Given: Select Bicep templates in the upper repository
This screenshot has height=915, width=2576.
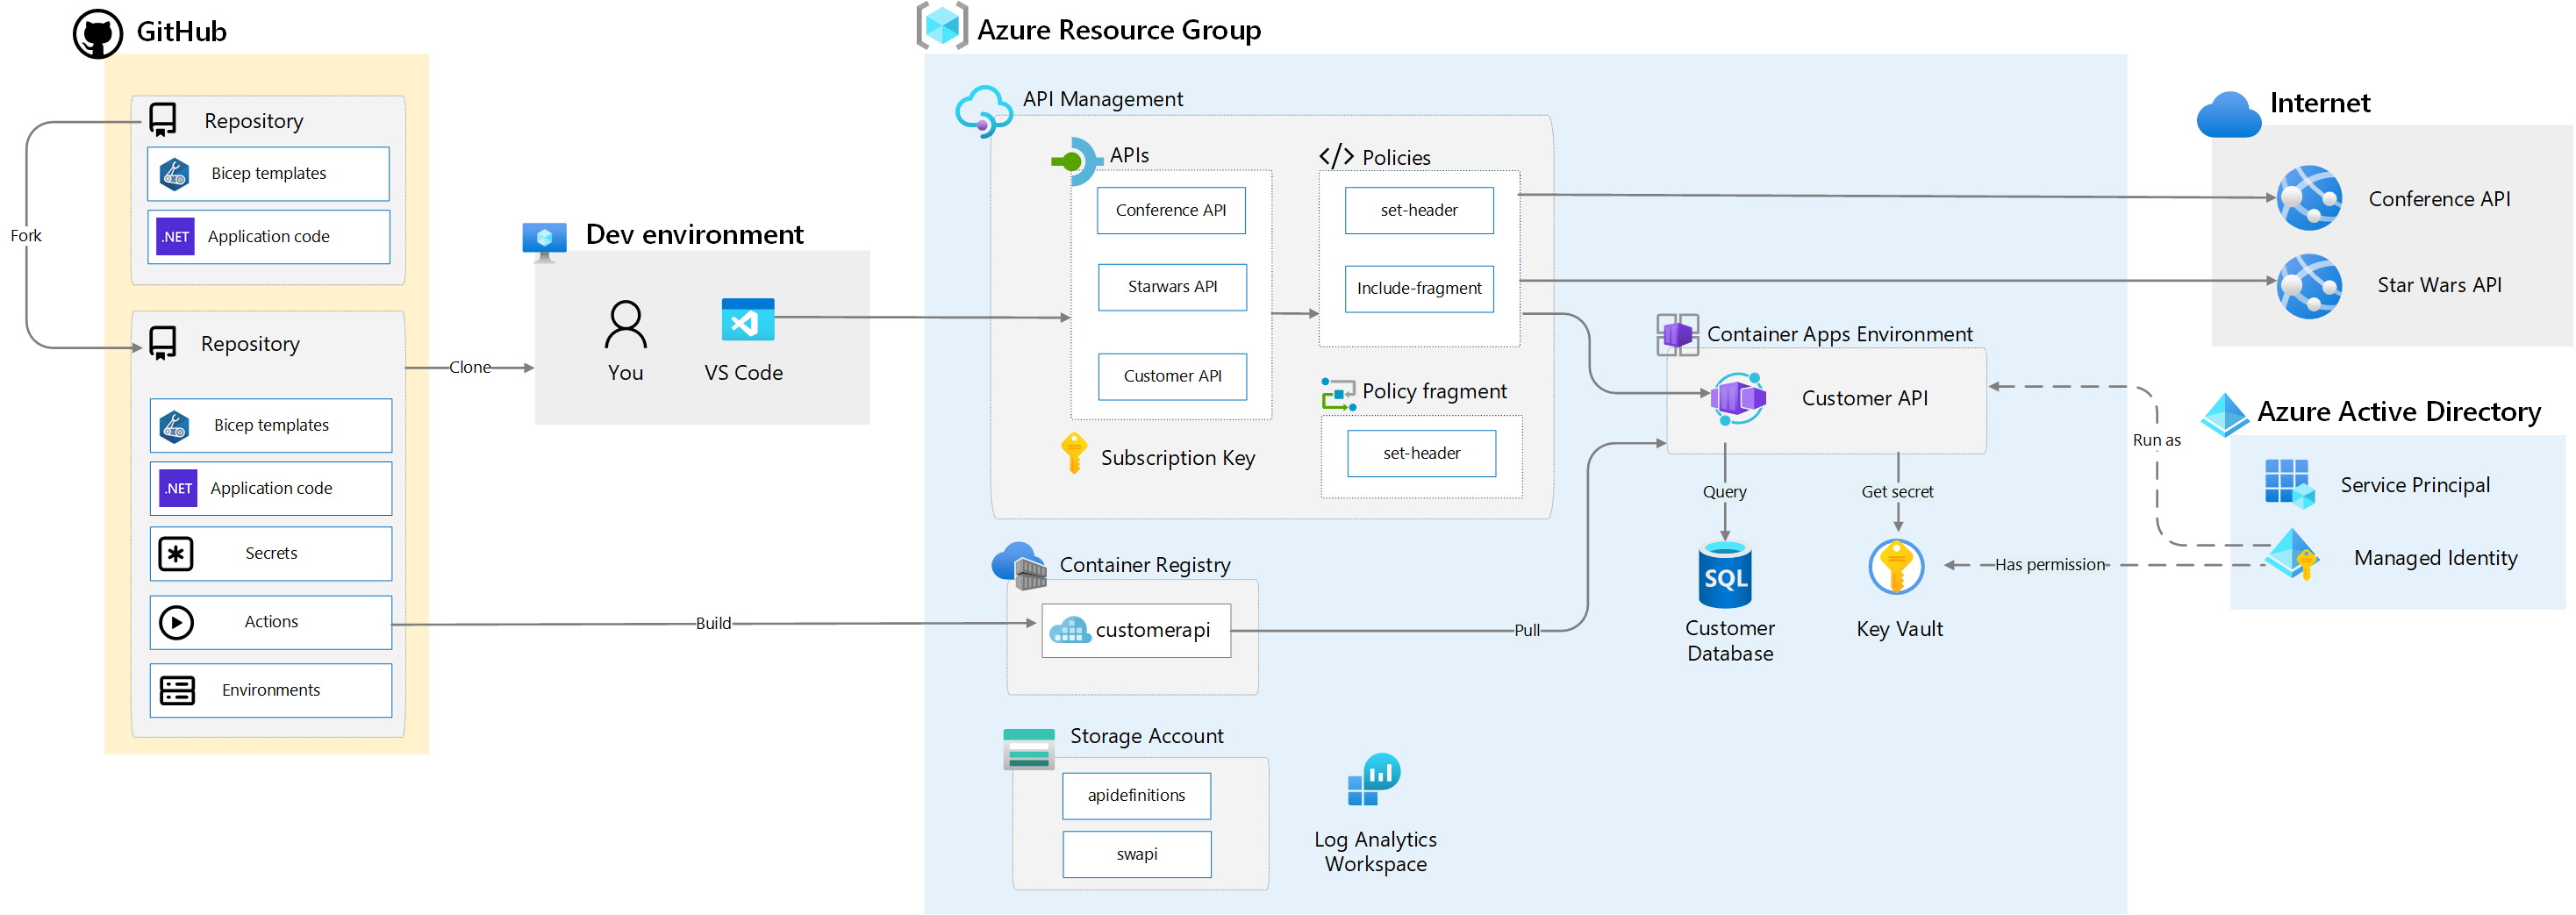Looking at the screenshot, I should pos(268,174).
